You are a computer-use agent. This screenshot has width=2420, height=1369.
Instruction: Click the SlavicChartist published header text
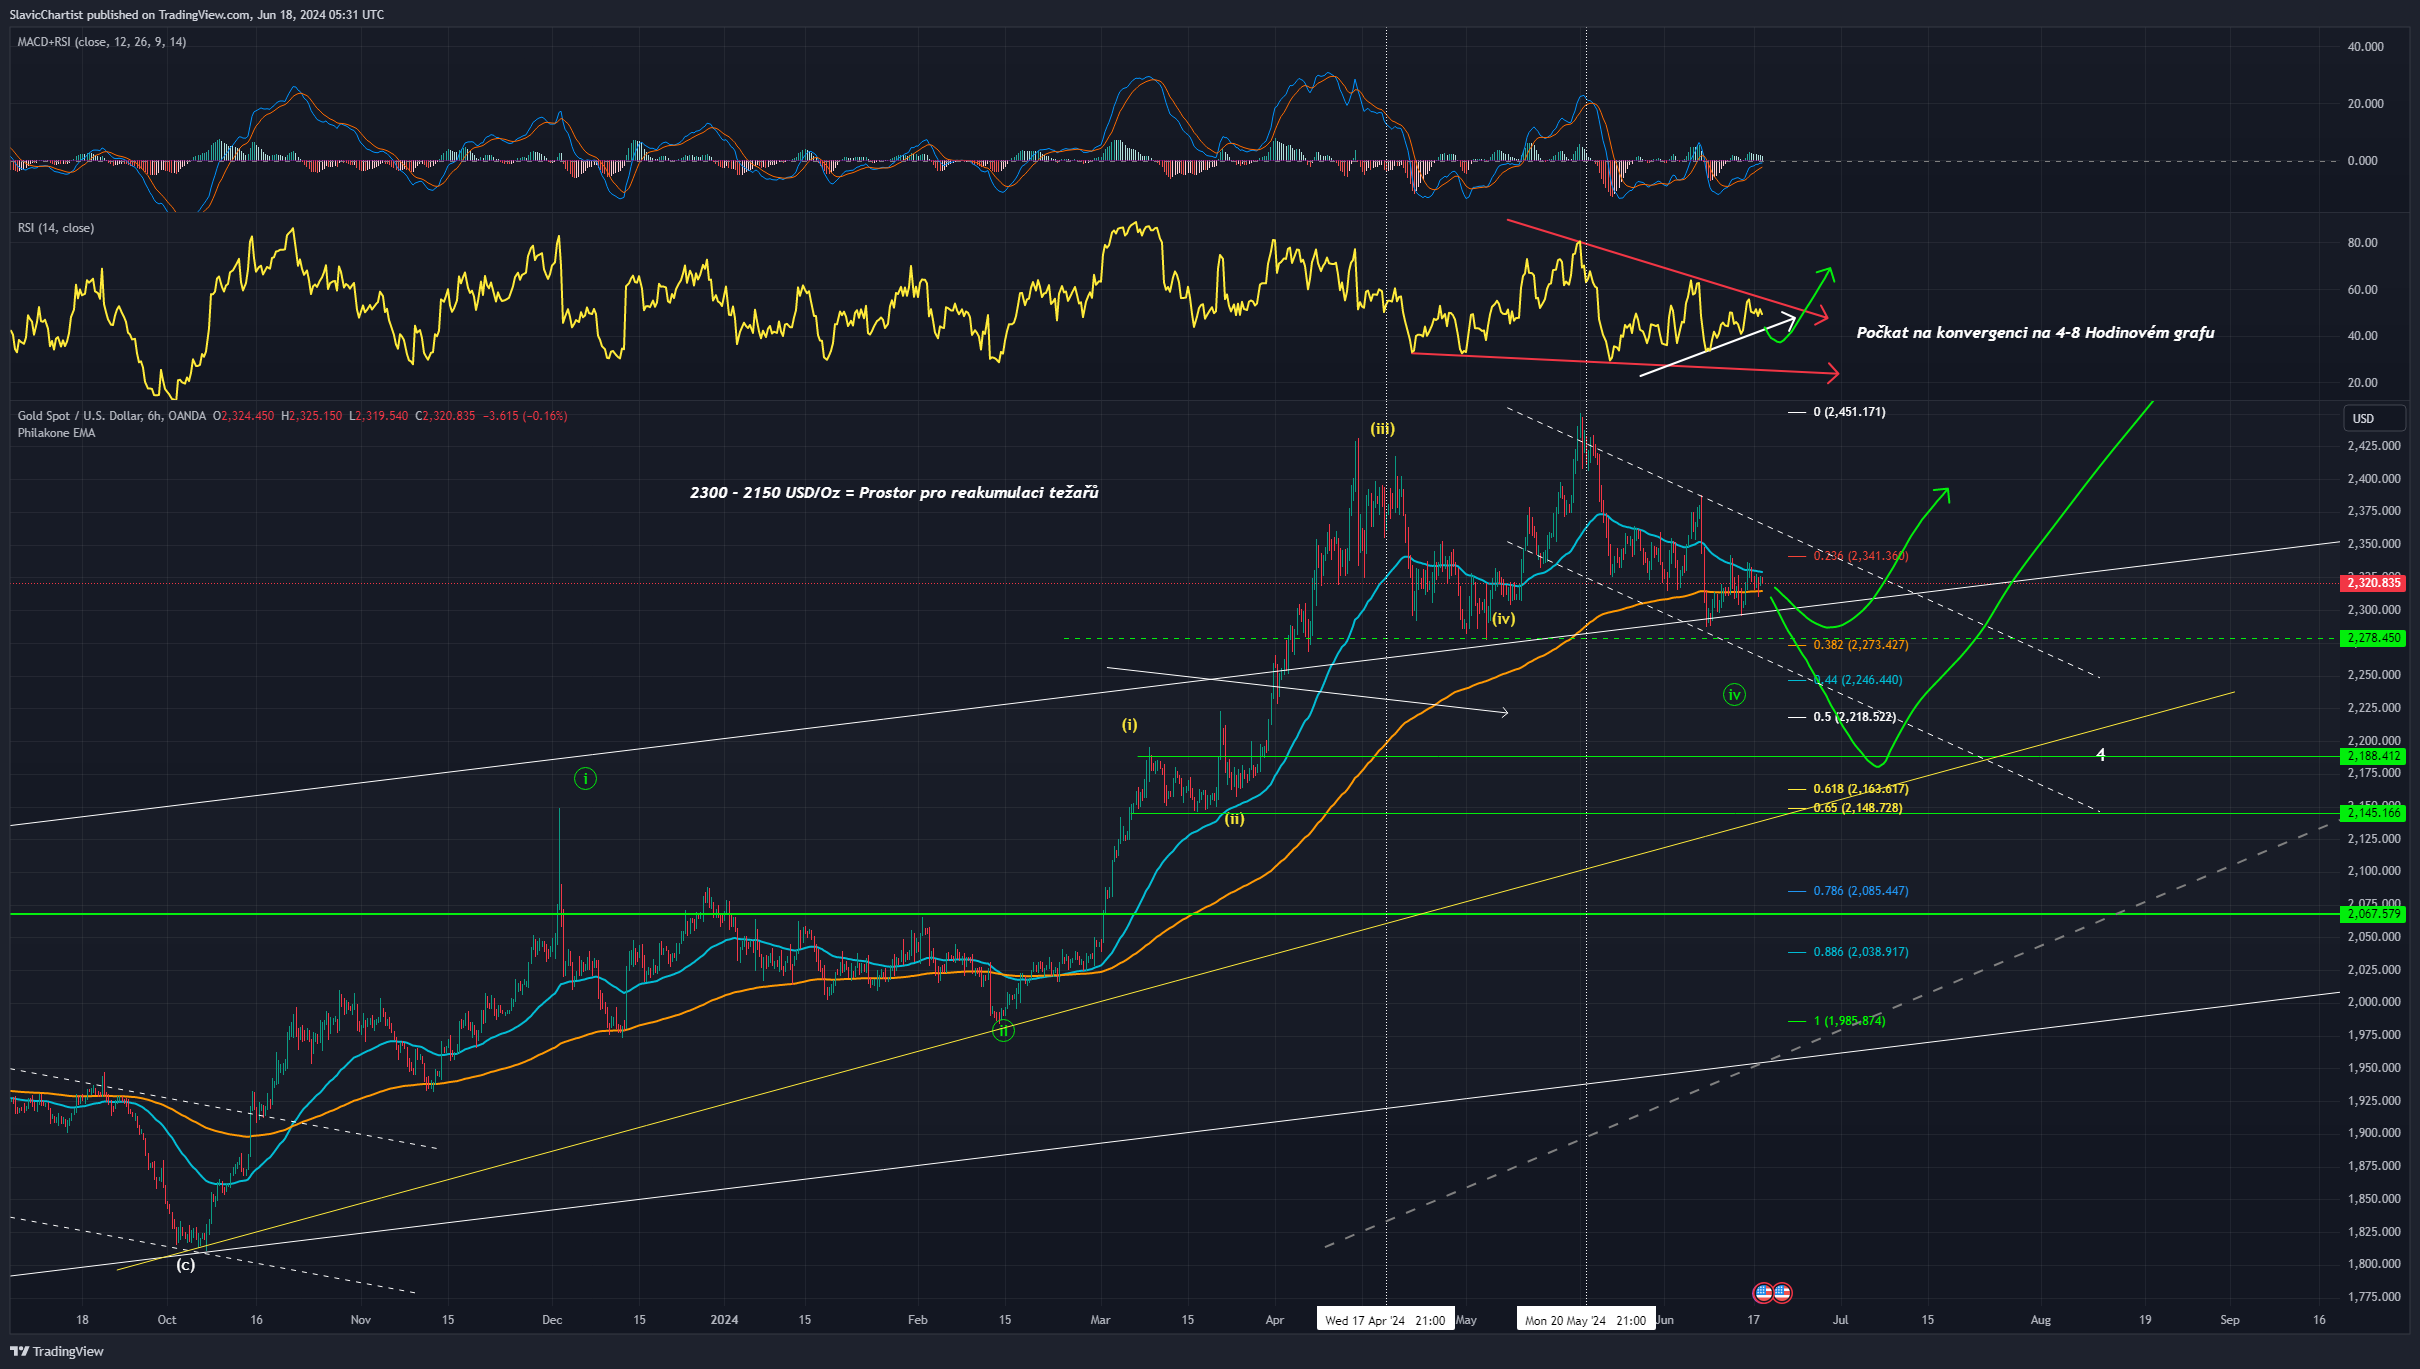click(196, 14)
